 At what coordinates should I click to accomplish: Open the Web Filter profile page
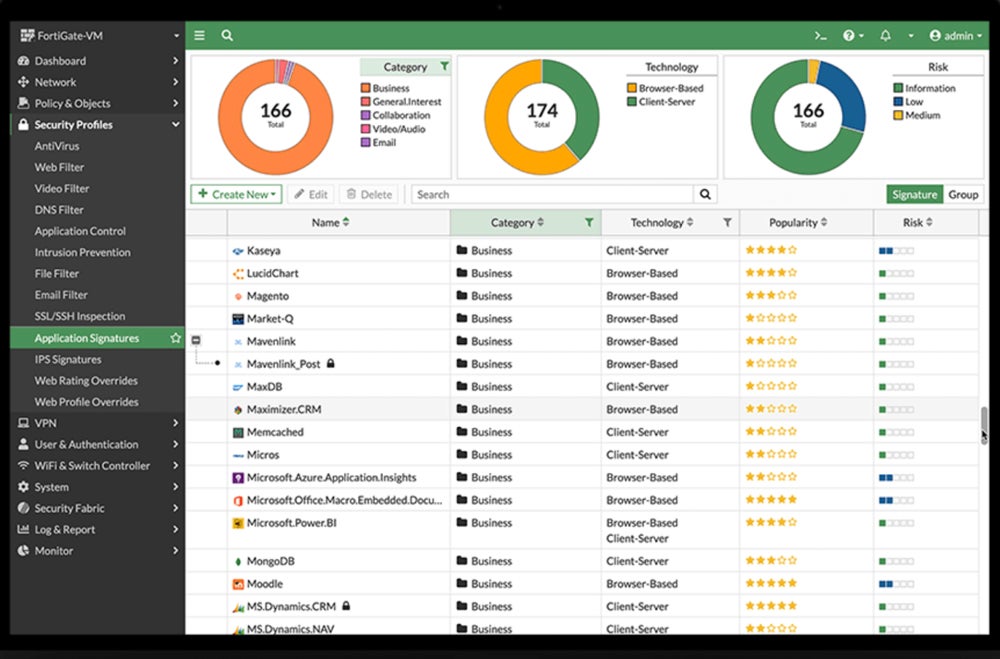pos(60,168)
